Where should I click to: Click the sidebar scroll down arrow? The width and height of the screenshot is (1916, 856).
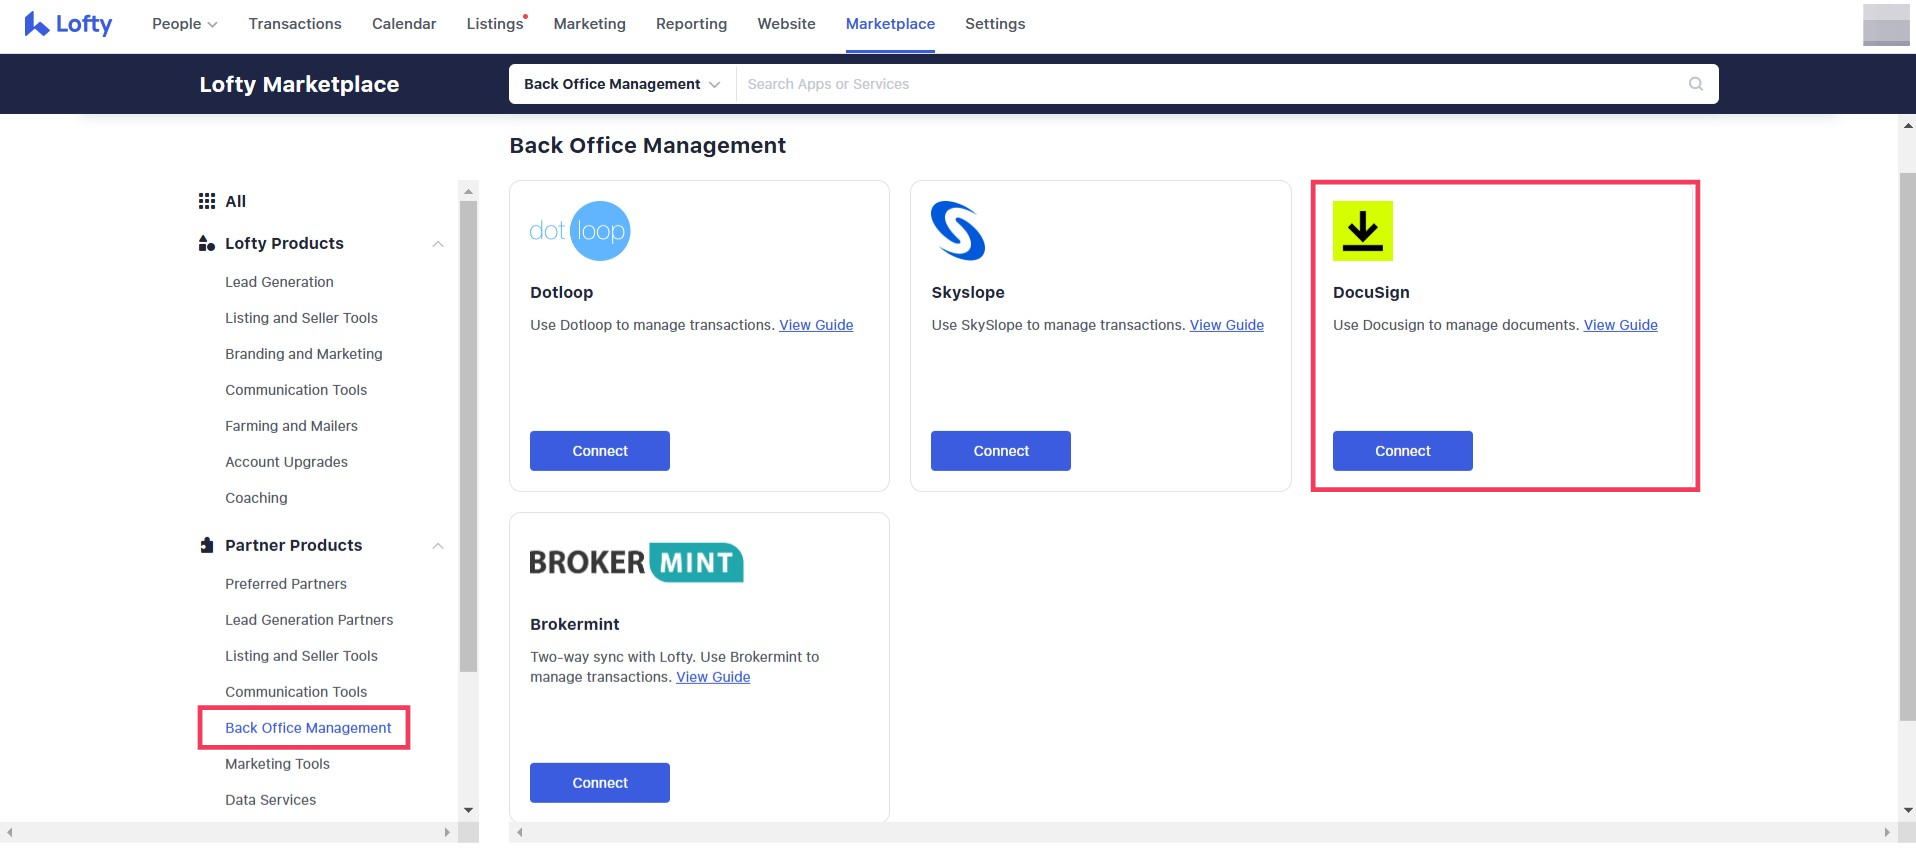(x=468, y=810)
